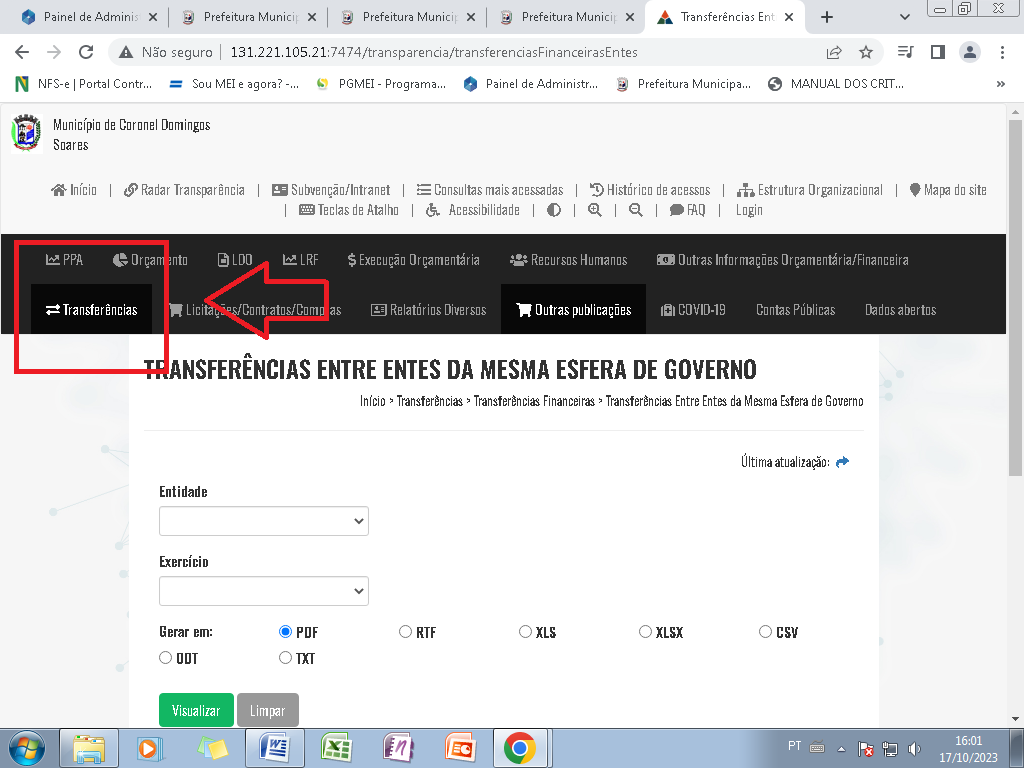
Task: Open the tab search chevron in Chrome
Action: point(904,17)
